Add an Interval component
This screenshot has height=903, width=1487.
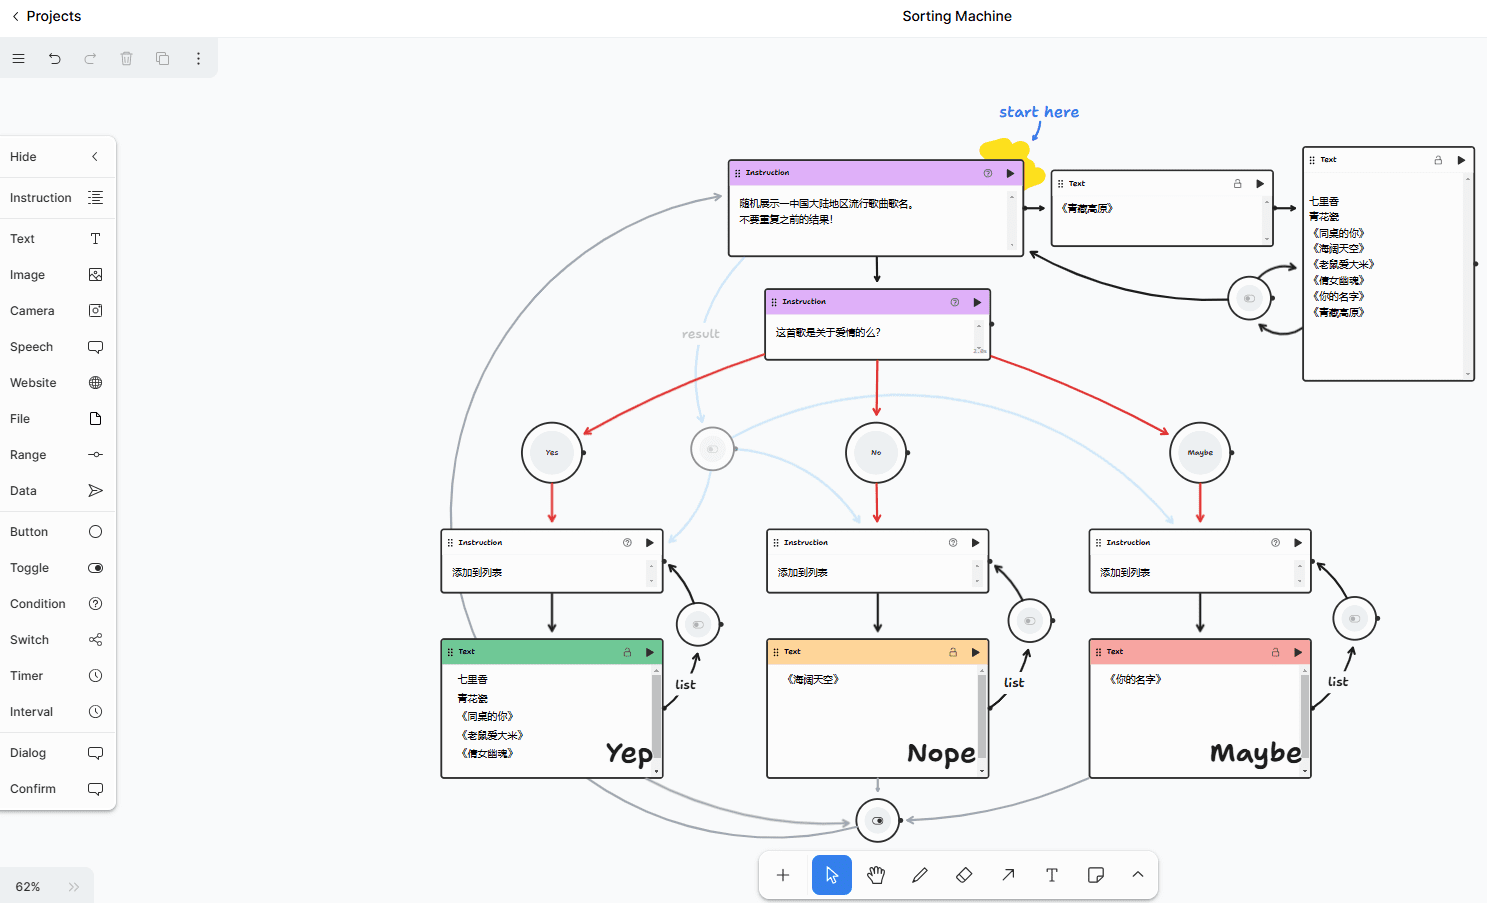tap(57, 712)
